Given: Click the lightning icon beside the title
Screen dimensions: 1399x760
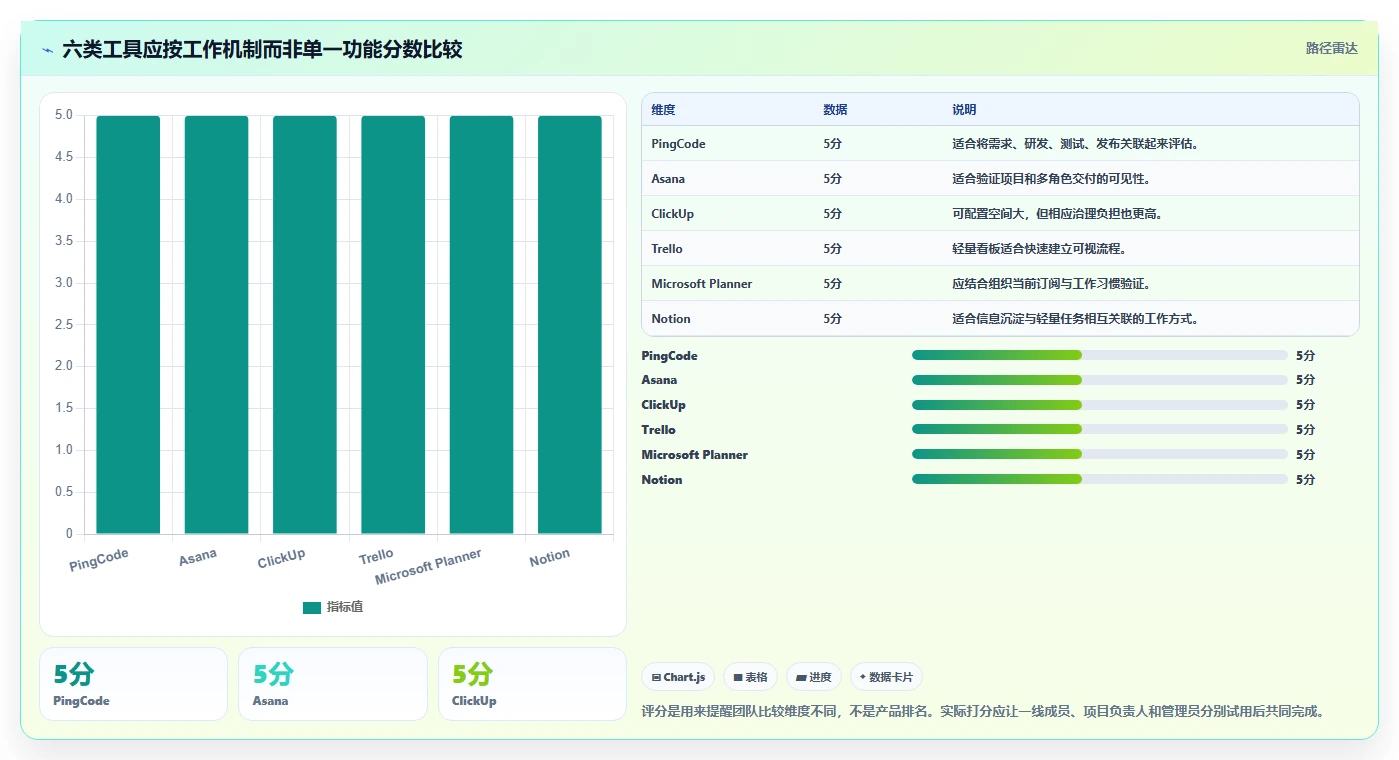Looking at the screenshot, I should click(48, 50).
